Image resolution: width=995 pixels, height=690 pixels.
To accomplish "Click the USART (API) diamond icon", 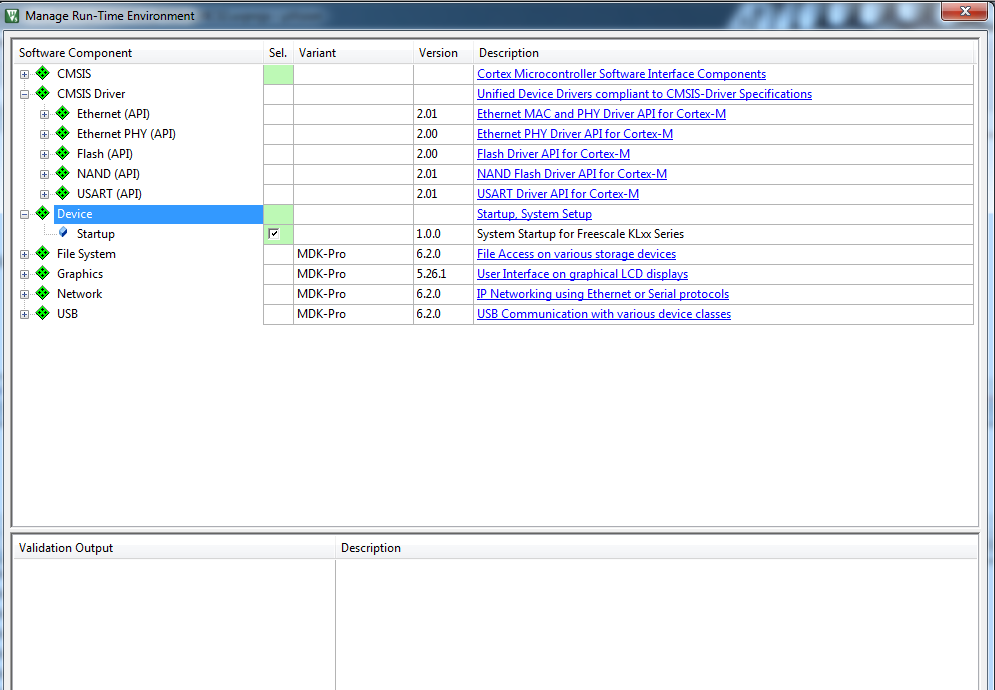I will click(x=62, y=194).
